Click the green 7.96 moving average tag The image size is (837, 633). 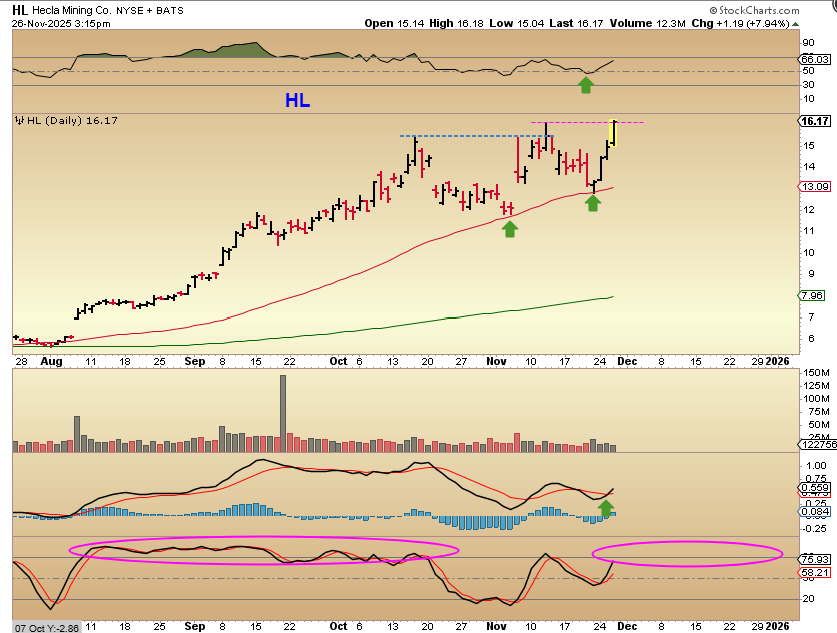(x=812, y=296)
